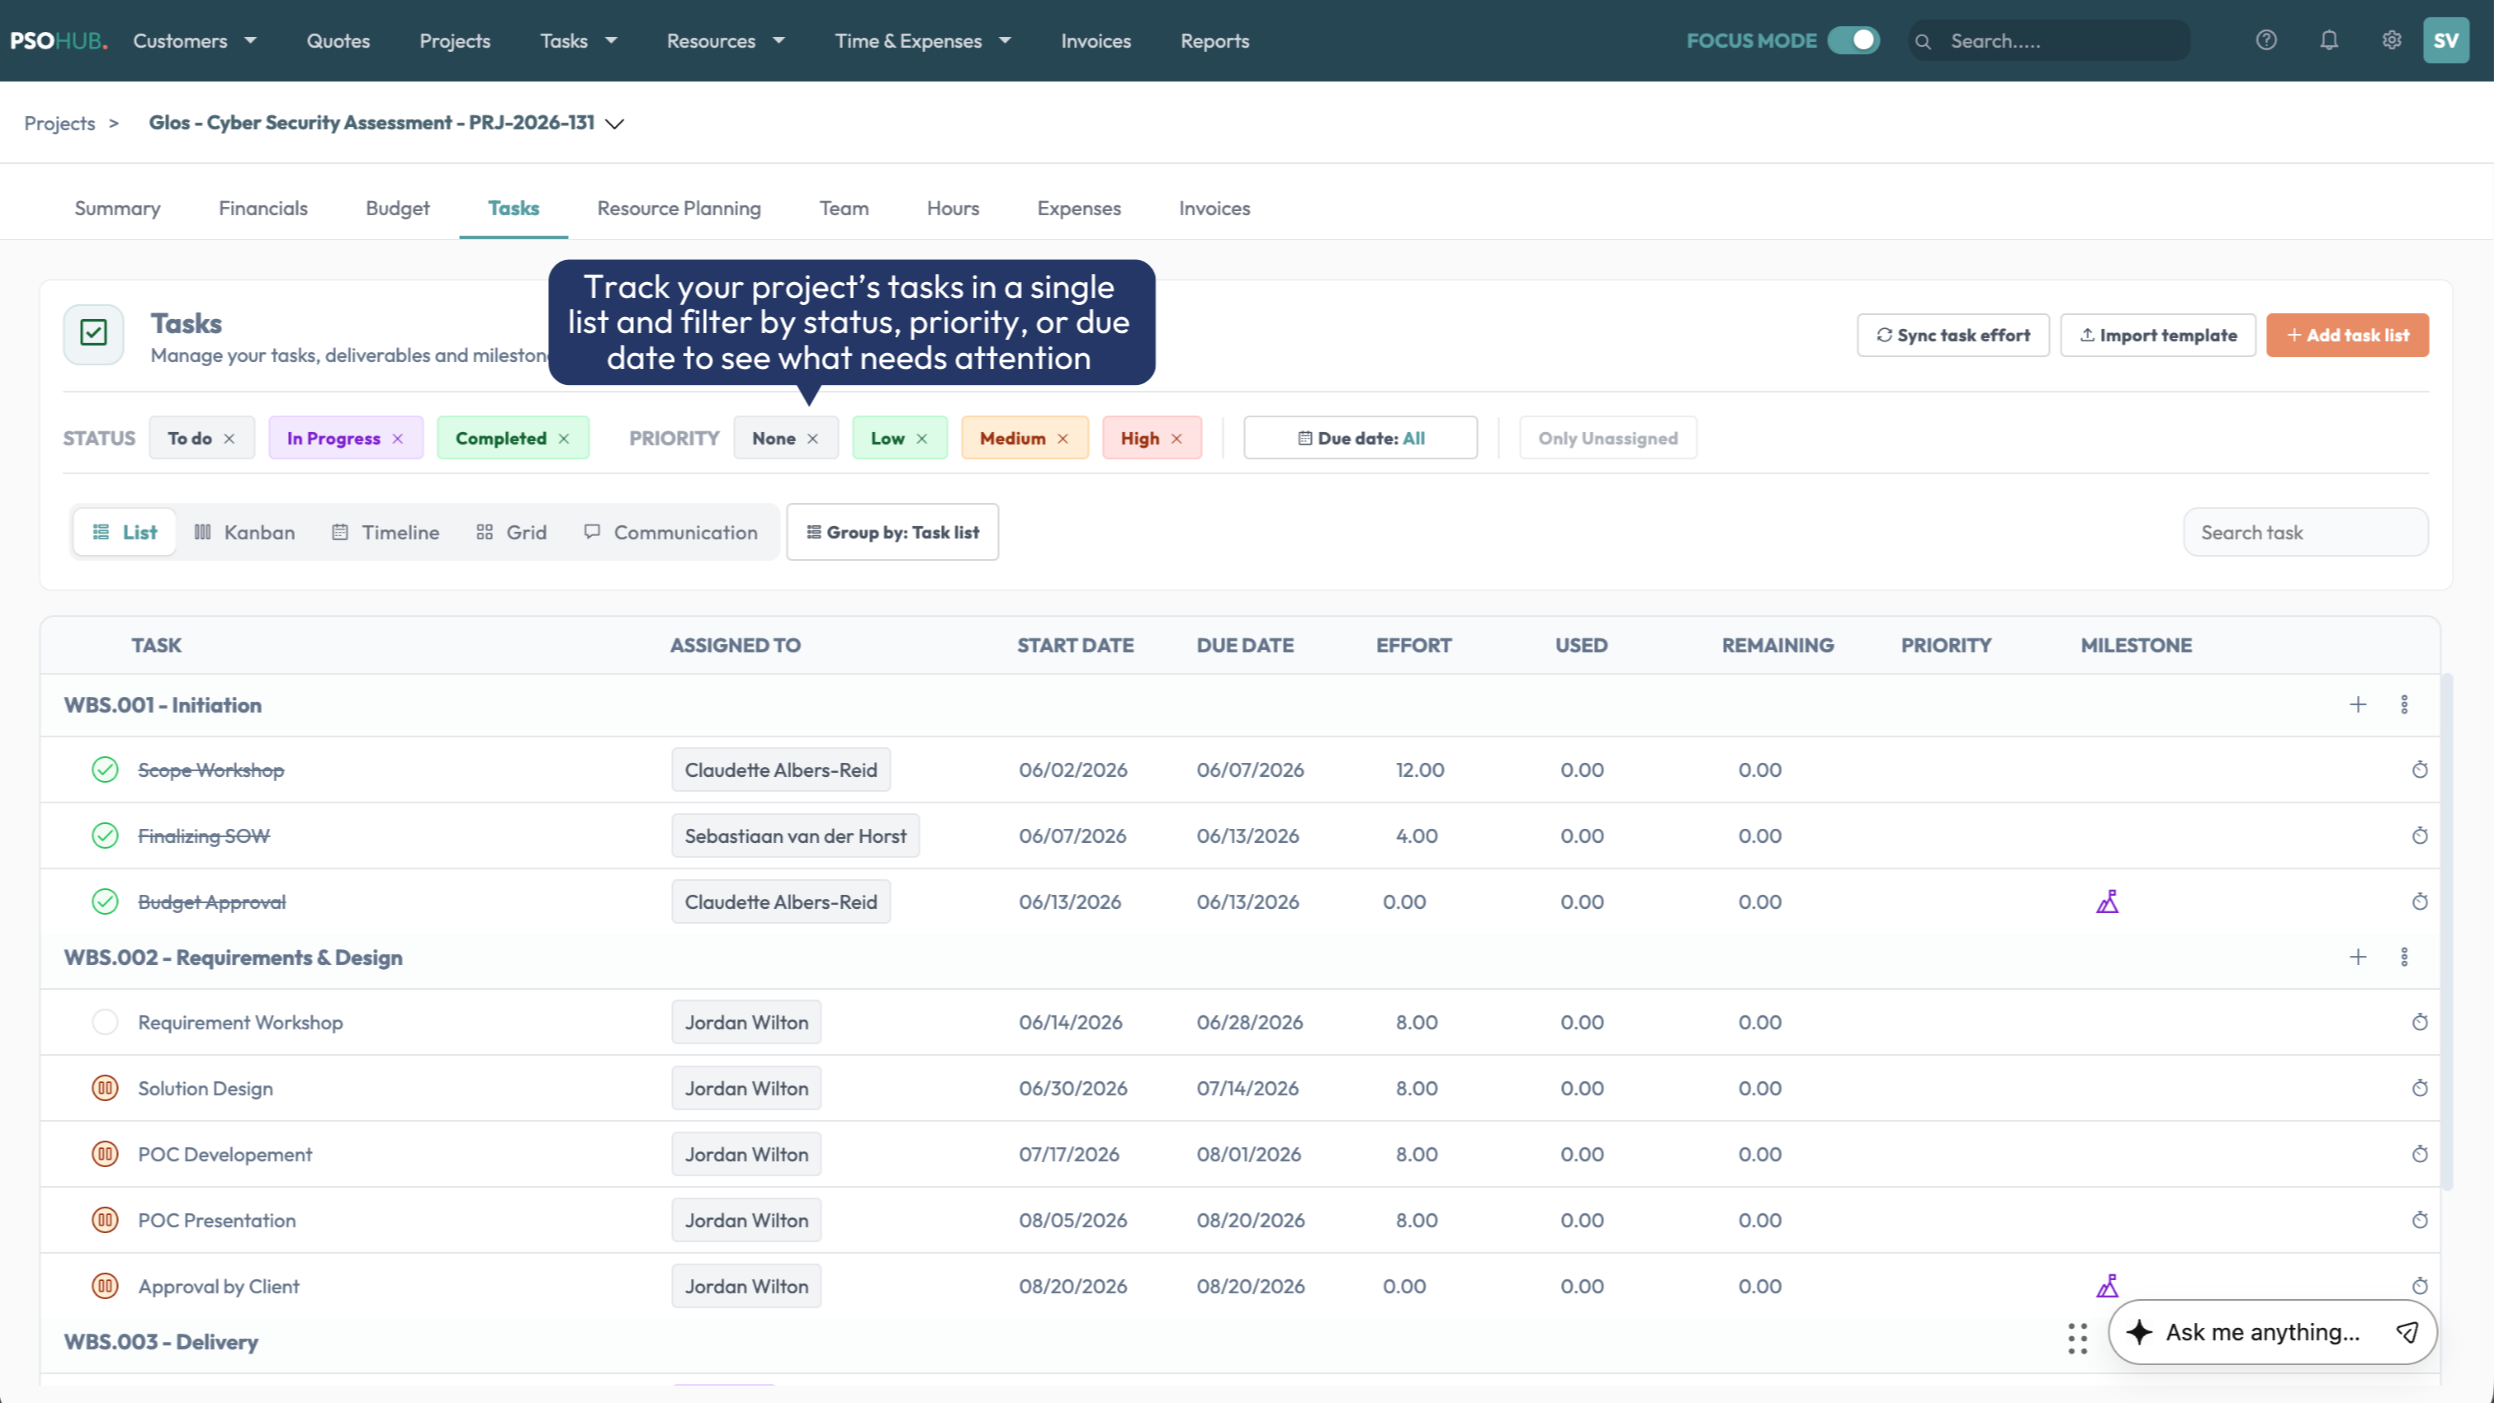Click the drag handle dots beside assistant box
The image size is (2495, 1403).
tap(2077, 1337)
